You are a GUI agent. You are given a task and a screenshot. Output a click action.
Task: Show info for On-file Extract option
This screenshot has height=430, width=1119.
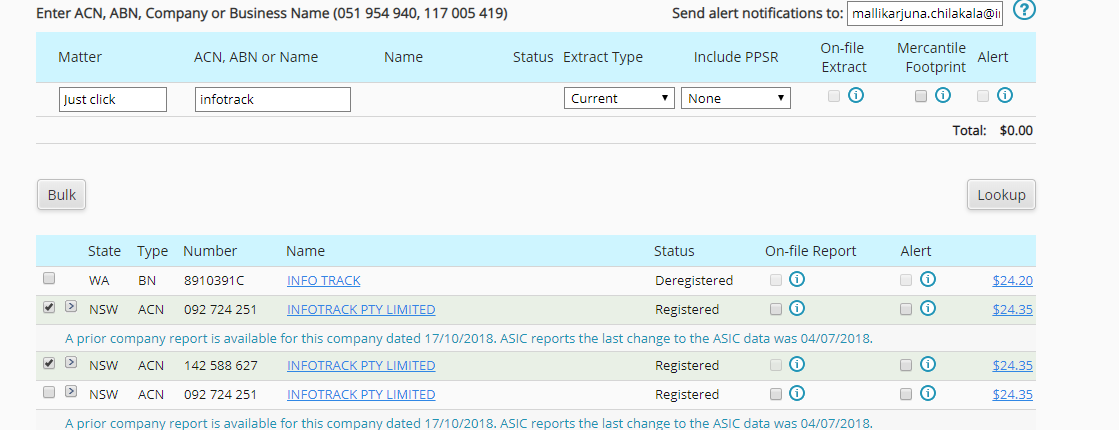point(856,96)
